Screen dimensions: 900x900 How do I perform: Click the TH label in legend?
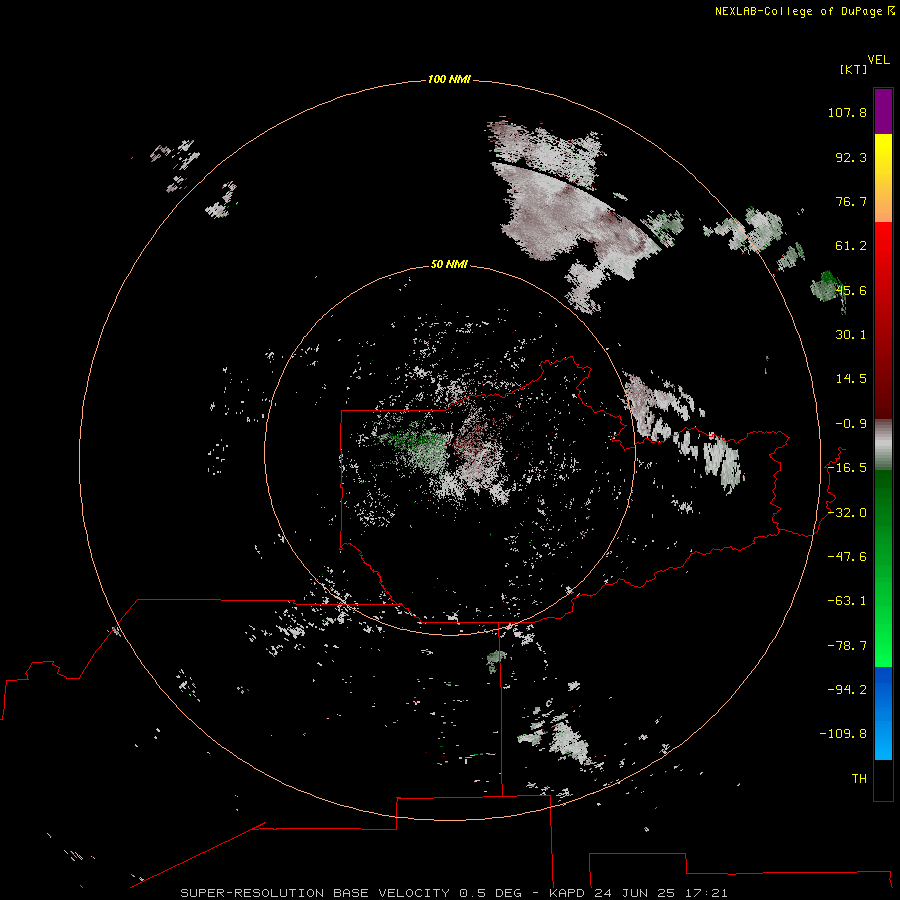pos(859,779)
